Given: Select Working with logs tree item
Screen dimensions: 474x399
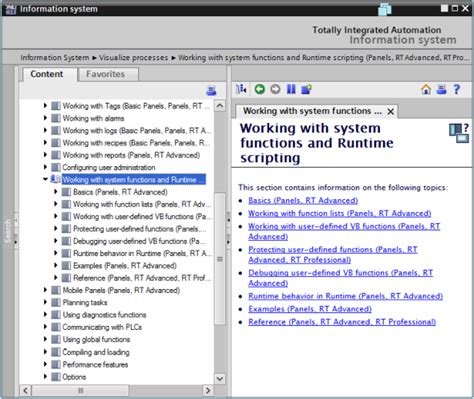Looking at the screenshot, I should (137, 130).
